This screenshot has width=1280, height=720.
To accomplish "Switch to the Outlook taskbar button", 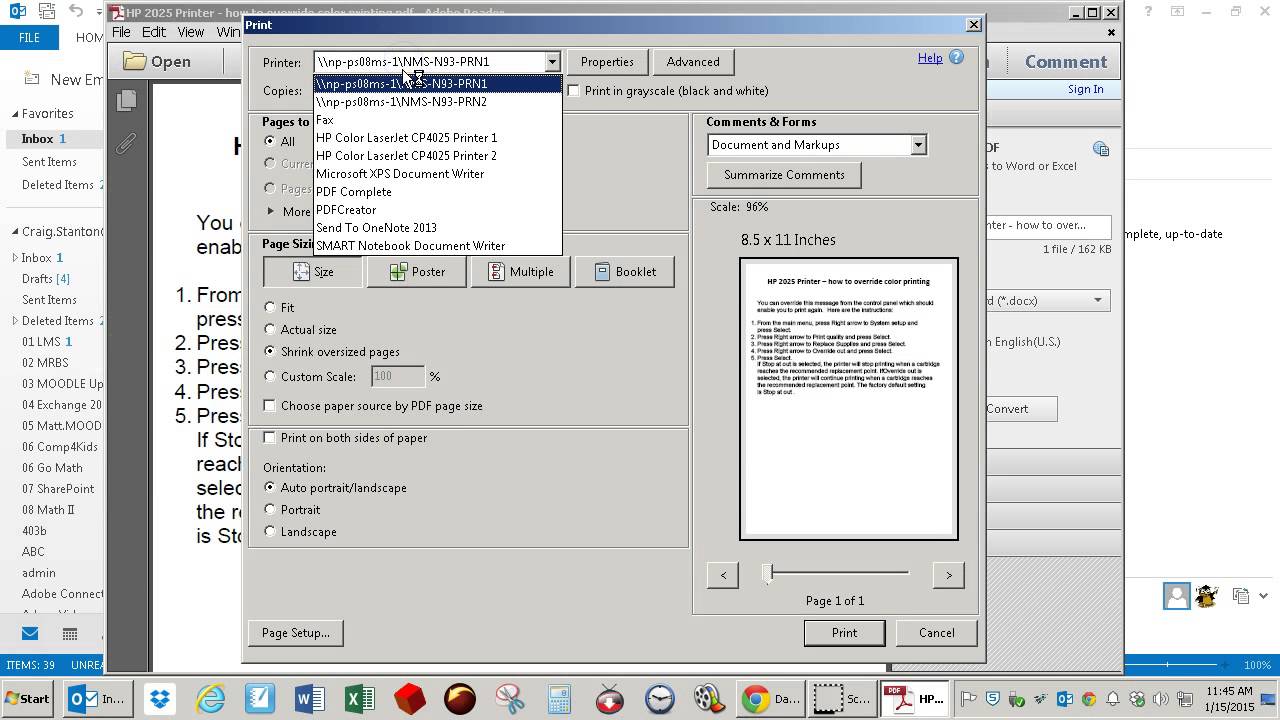I will (x=98, y=699).
